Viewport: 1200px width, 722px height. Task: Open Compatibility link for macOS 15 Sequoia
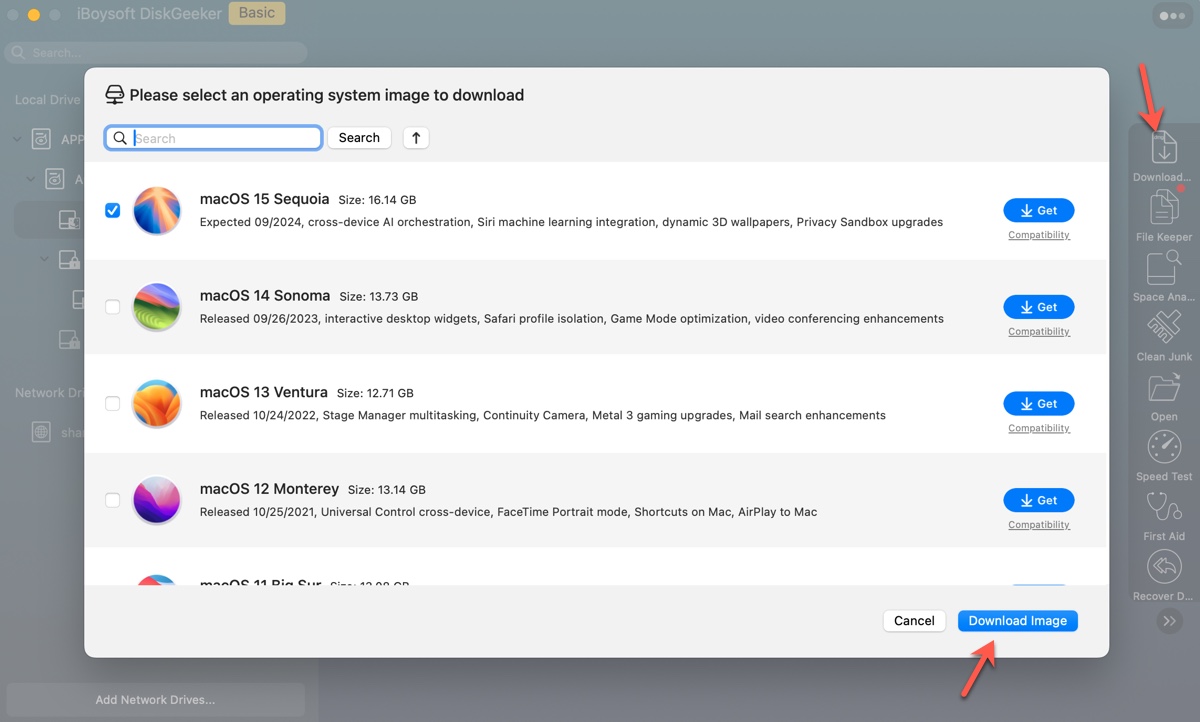[1038, 235]
